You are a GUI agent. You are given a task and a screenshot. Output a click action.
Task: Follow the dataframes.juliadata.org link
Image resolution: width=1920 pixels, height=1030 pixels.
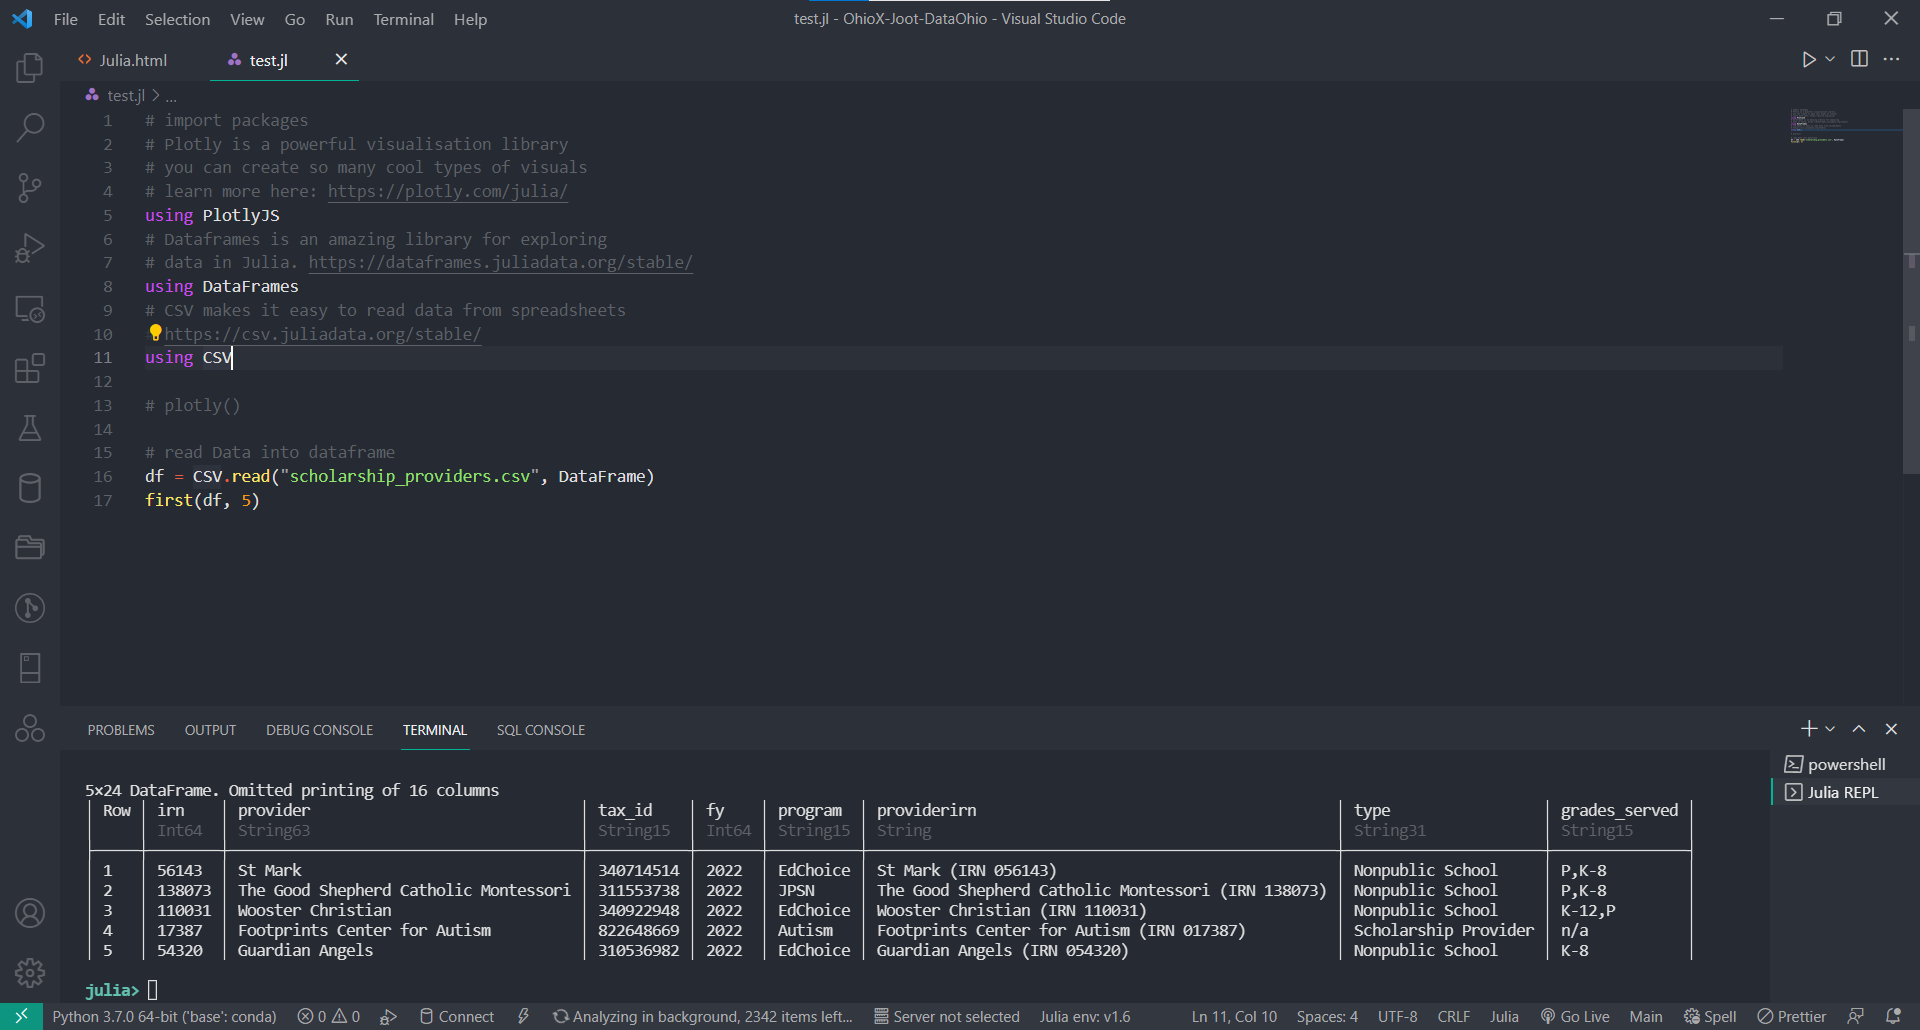[x=500, y=262]
